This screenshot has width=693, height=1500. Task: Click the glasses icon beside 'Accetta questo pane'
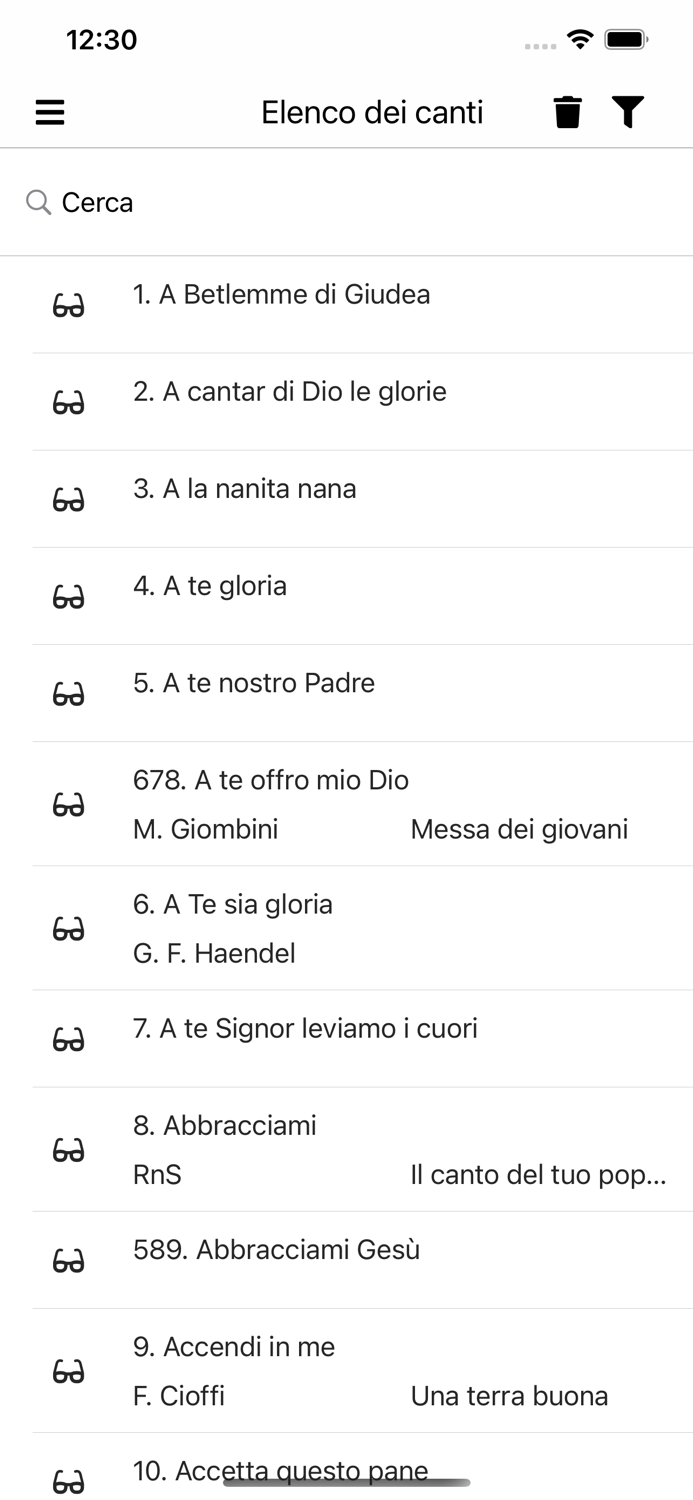67,1478
